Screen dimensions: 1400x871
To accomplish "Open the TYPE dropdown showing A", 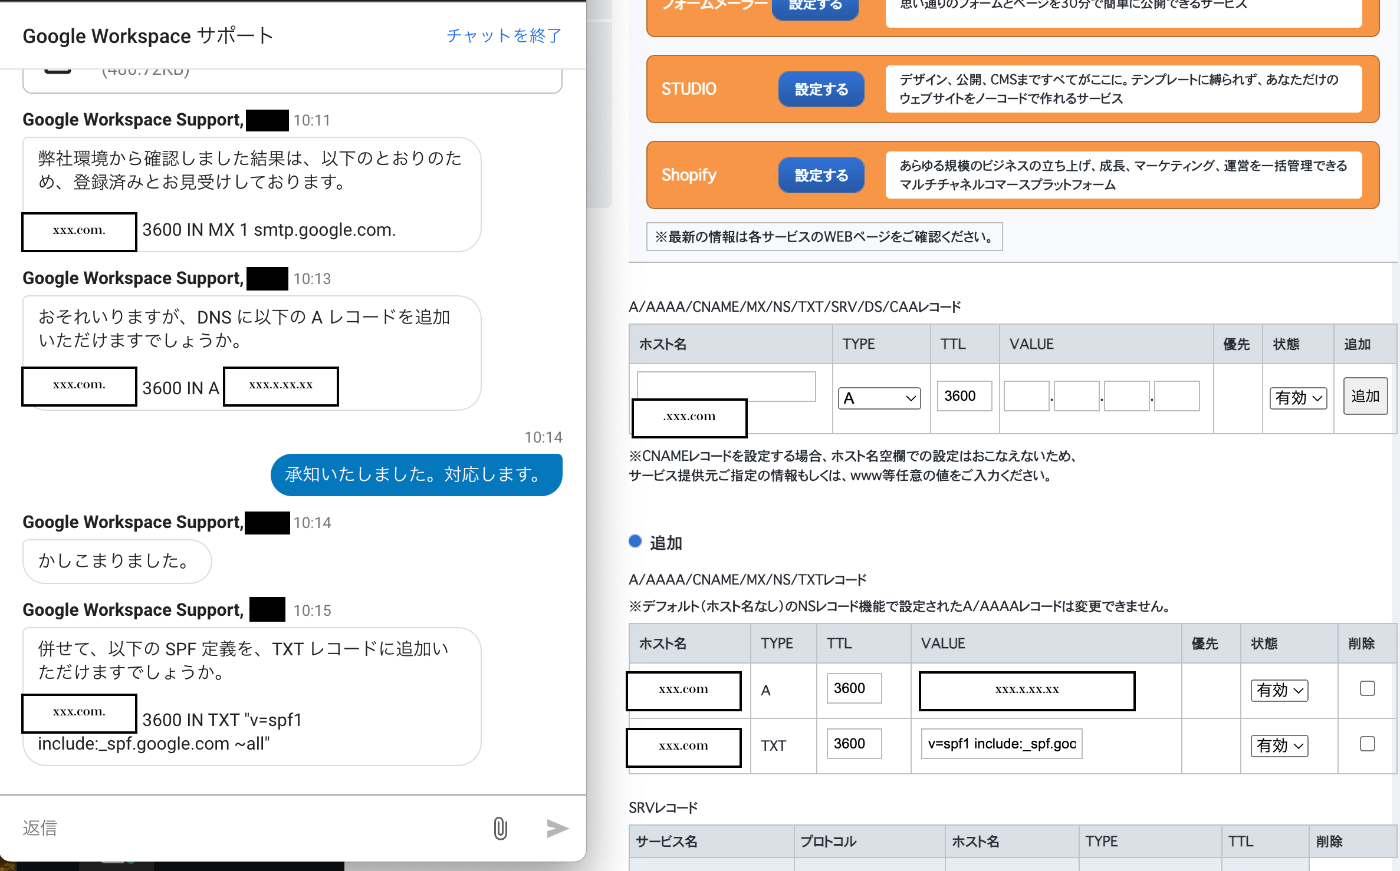I will [879, 398].
